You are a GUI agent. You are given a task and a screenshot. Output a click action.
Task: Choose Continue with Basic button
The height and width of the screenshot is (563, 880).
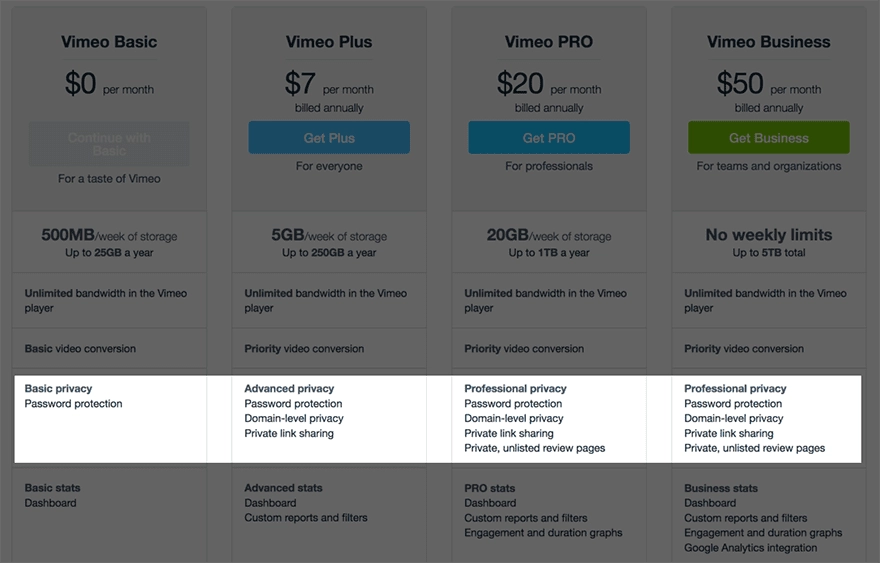click(109, 144)
